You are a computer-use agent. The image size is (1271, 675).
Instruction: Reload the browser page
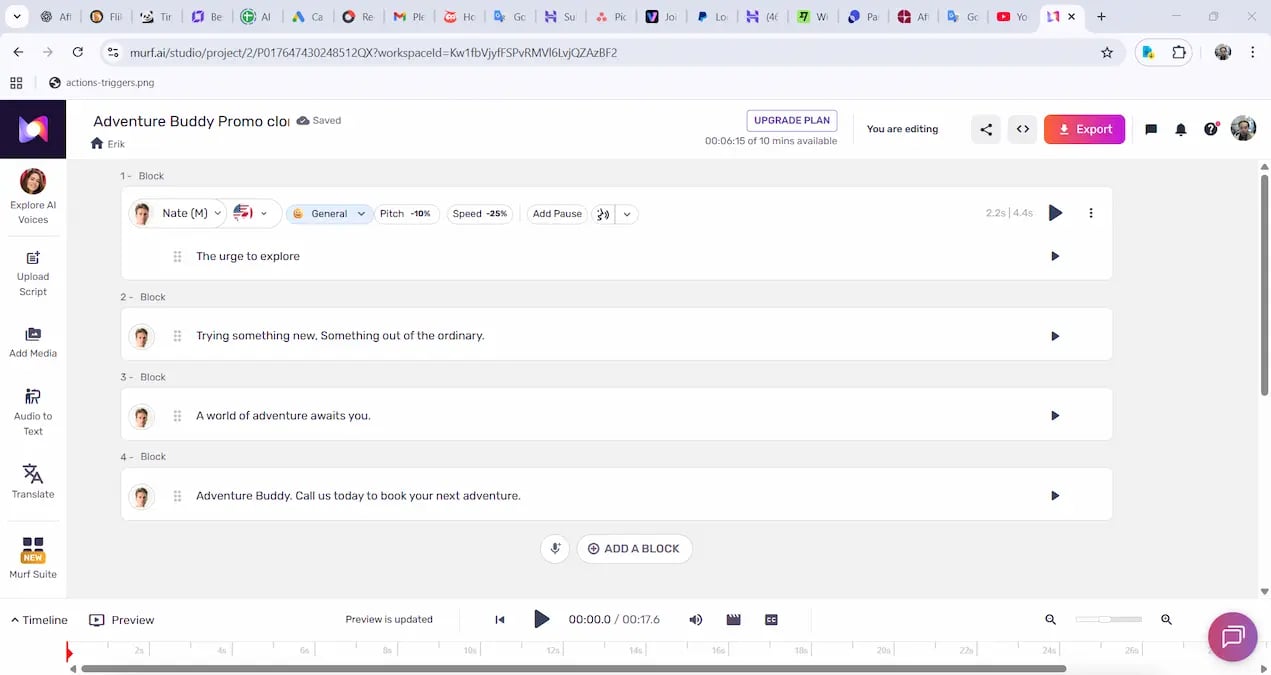point(78,52)
